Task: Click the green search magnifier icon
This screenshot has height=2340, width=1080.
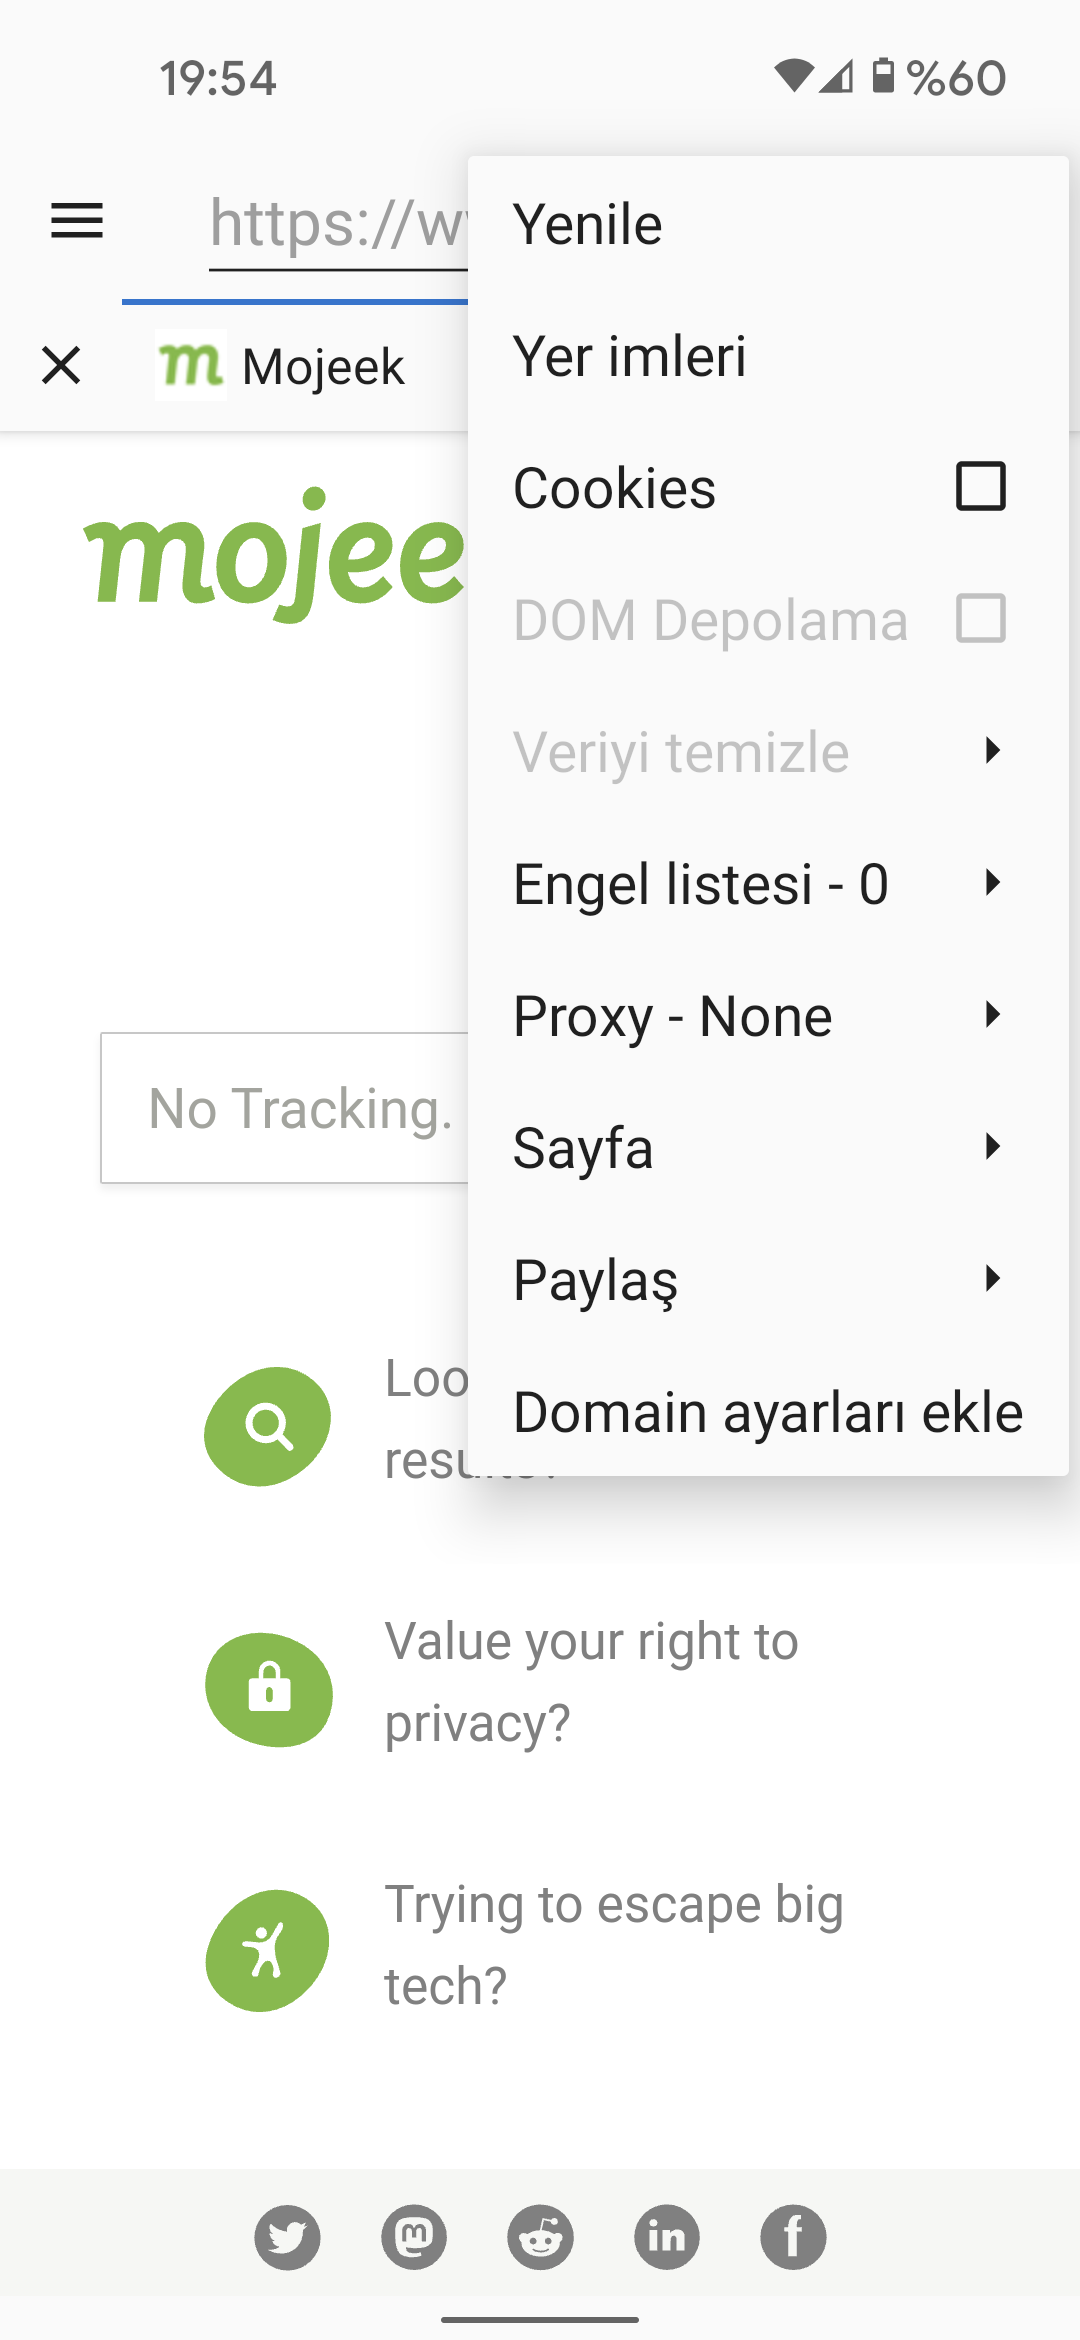Action: pos(268,1426)
